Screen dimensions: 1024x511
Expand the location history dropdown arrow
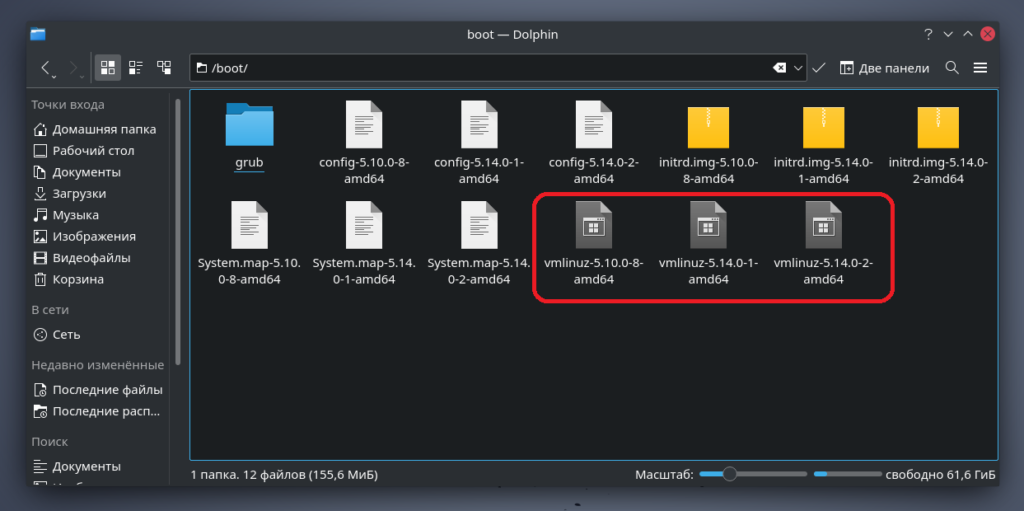[798, 68]
